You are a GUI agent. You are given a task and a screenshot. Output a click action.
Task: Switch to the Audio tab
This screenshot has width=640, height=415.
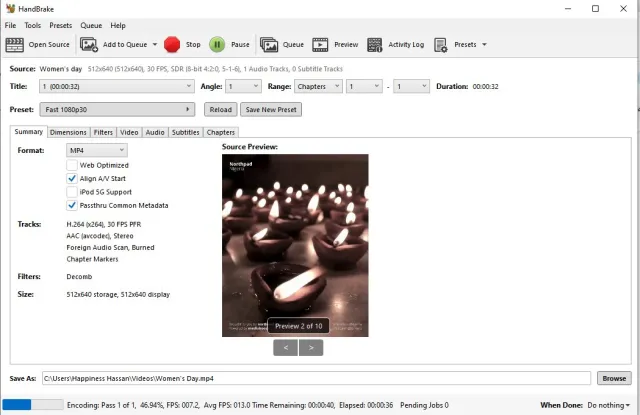tap(155, 132)
